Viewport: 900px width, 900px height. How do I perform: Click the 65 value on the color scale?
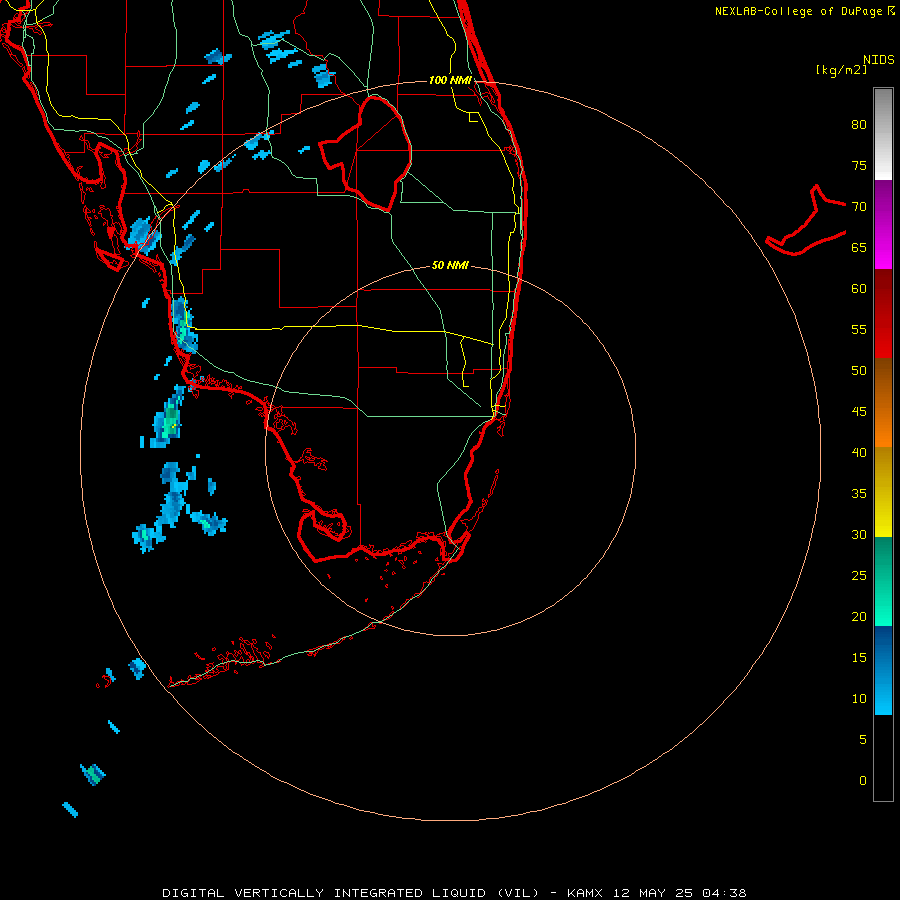pos(859,247)
